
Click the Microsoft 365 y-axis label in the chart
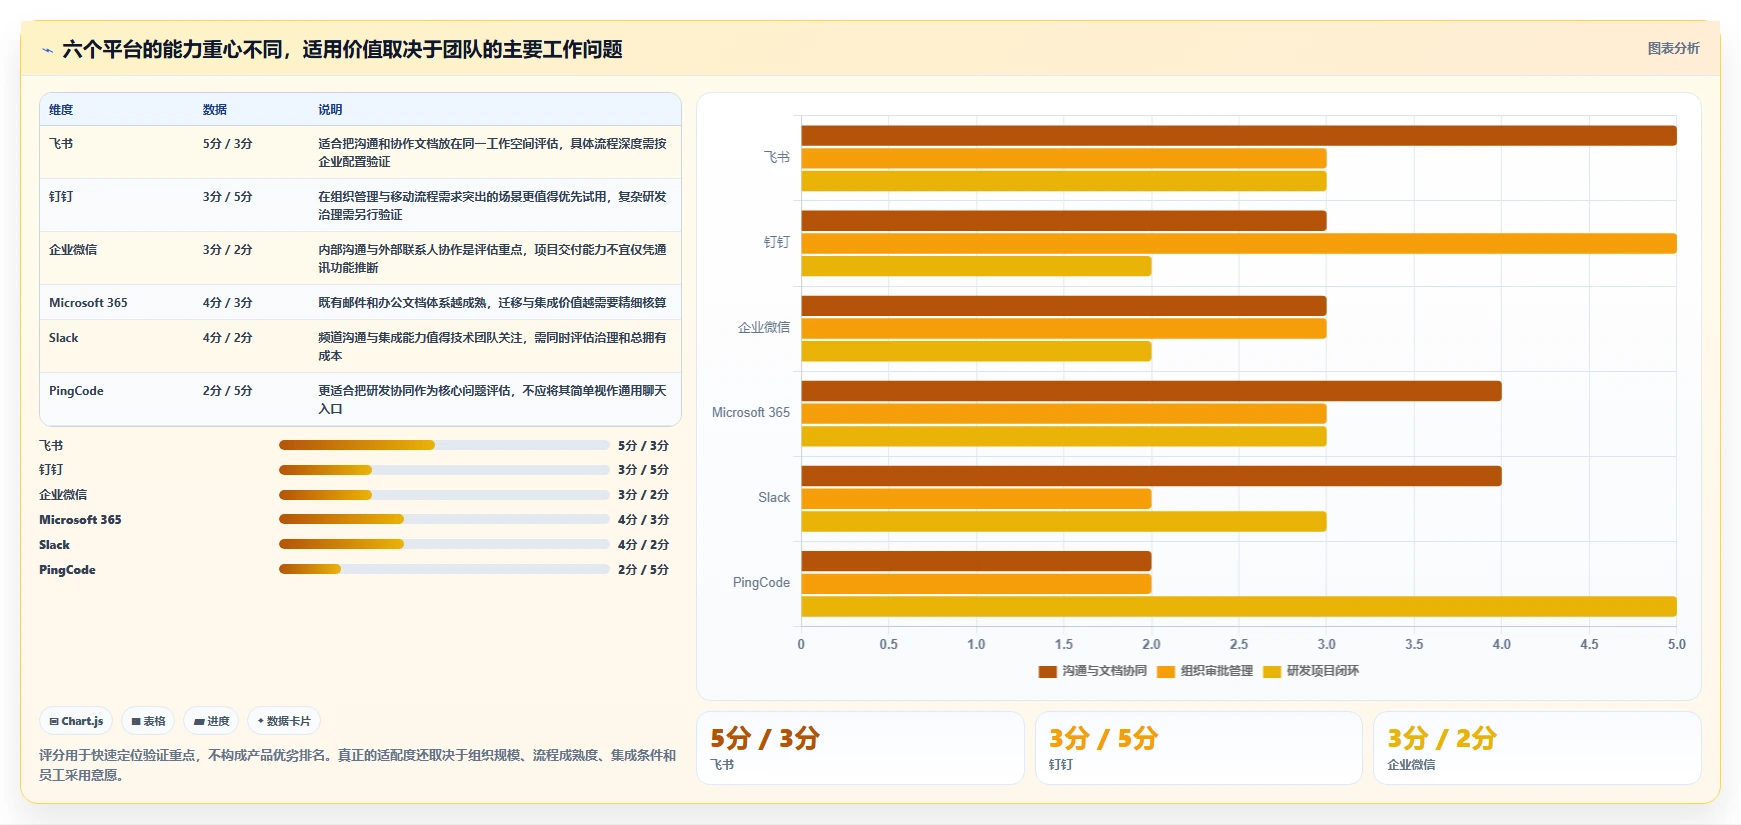tap(751, 413)
